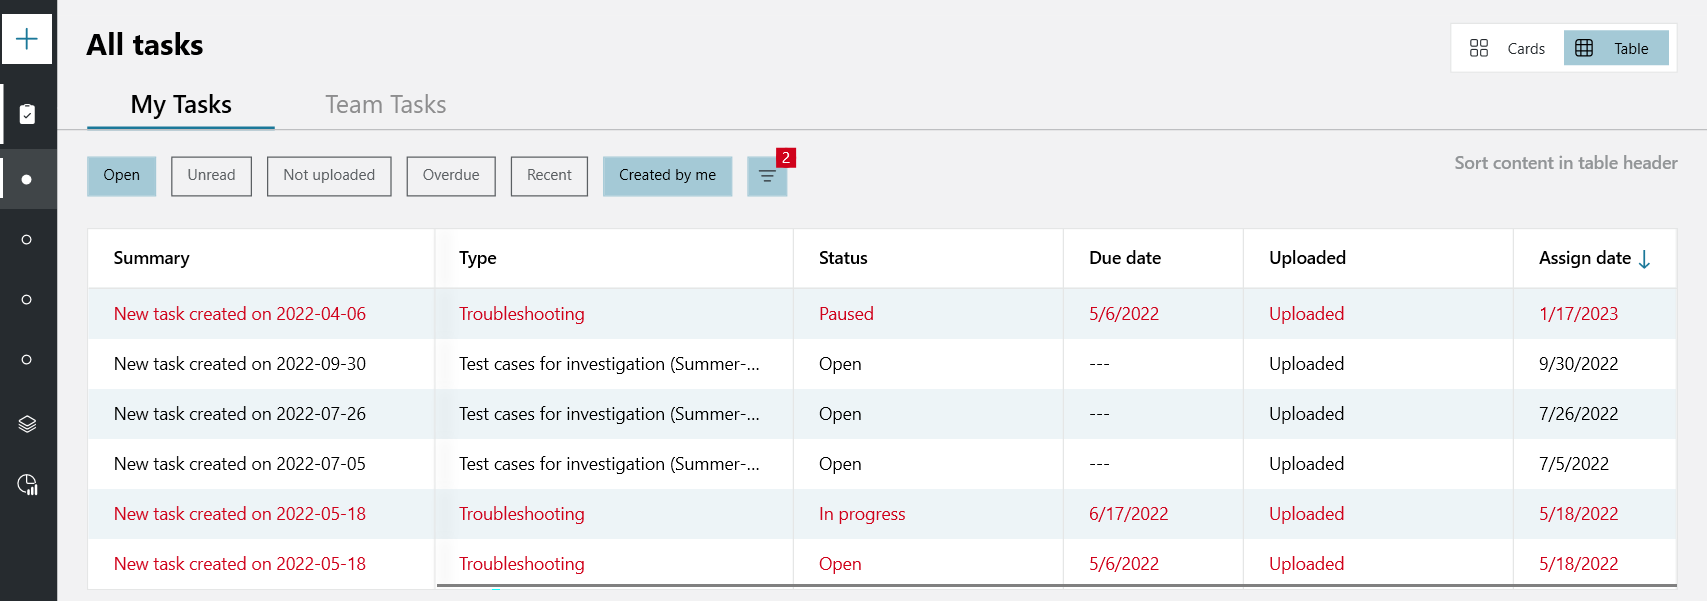Open the filter options icon with badge 2
The image size is (1707, 601).
767,176
